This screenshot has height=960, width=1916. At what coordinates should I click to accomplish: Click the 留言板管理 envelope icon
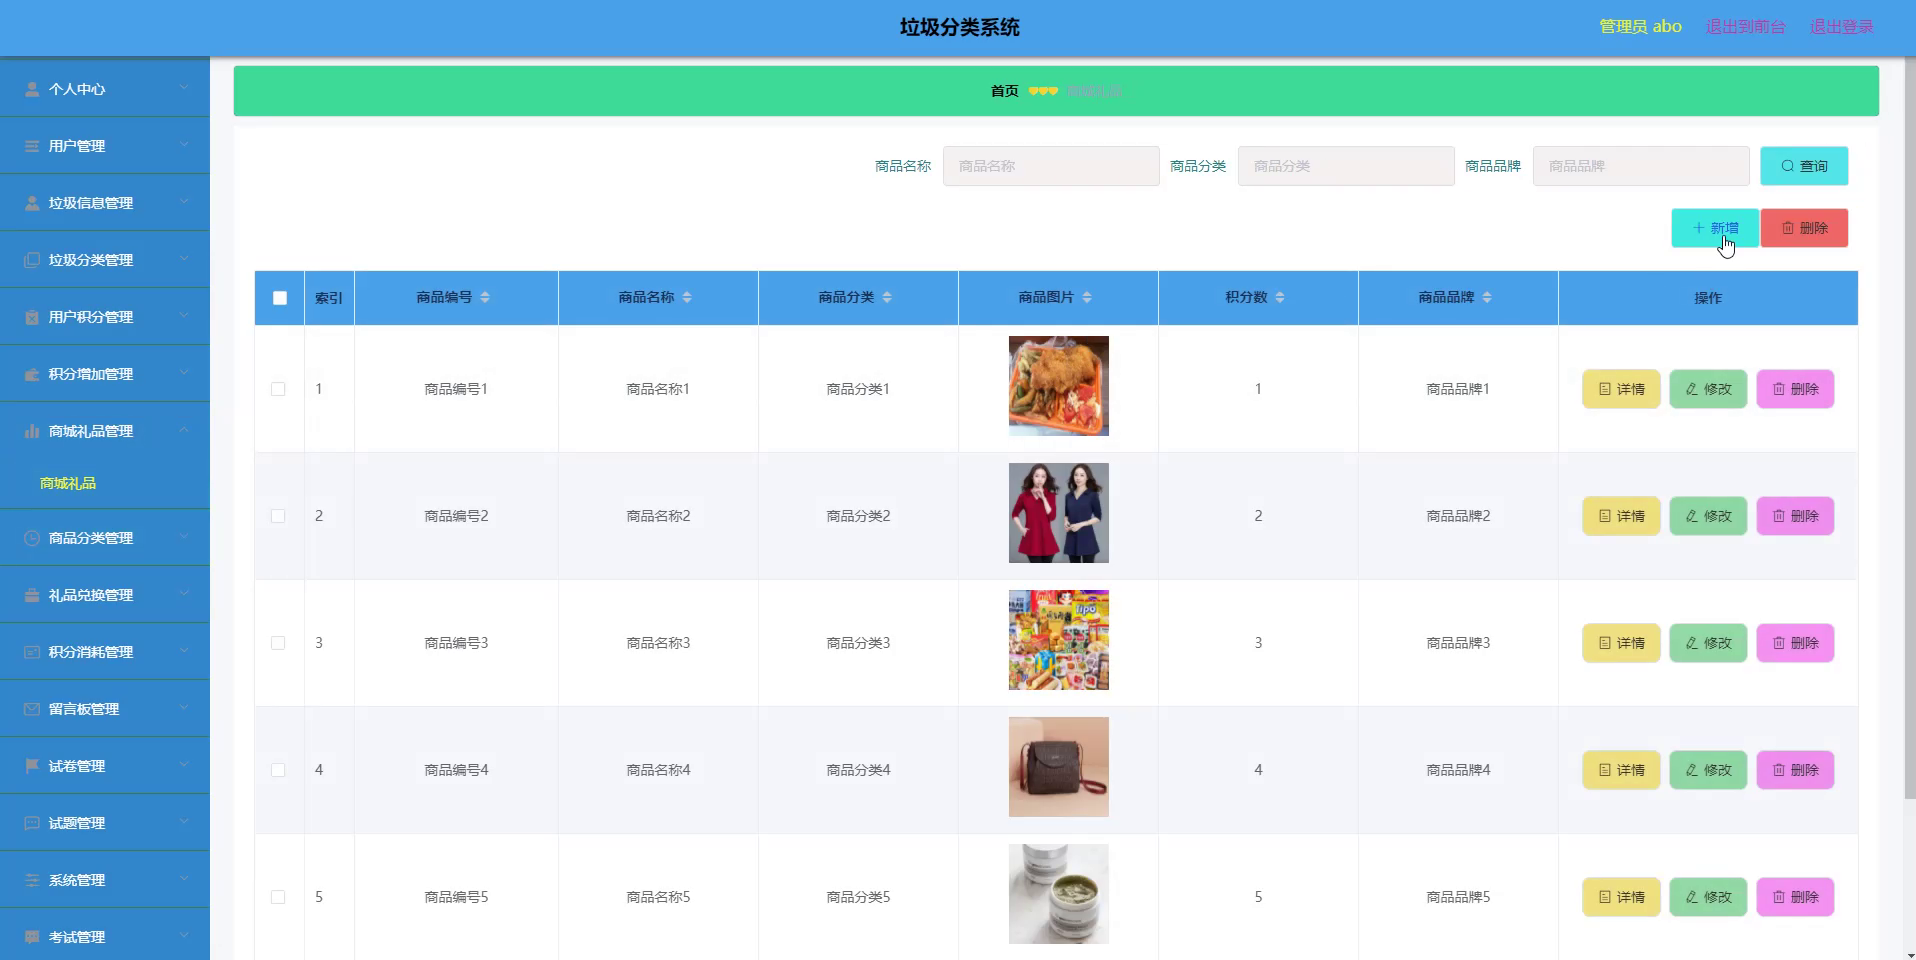pos(32,709)
